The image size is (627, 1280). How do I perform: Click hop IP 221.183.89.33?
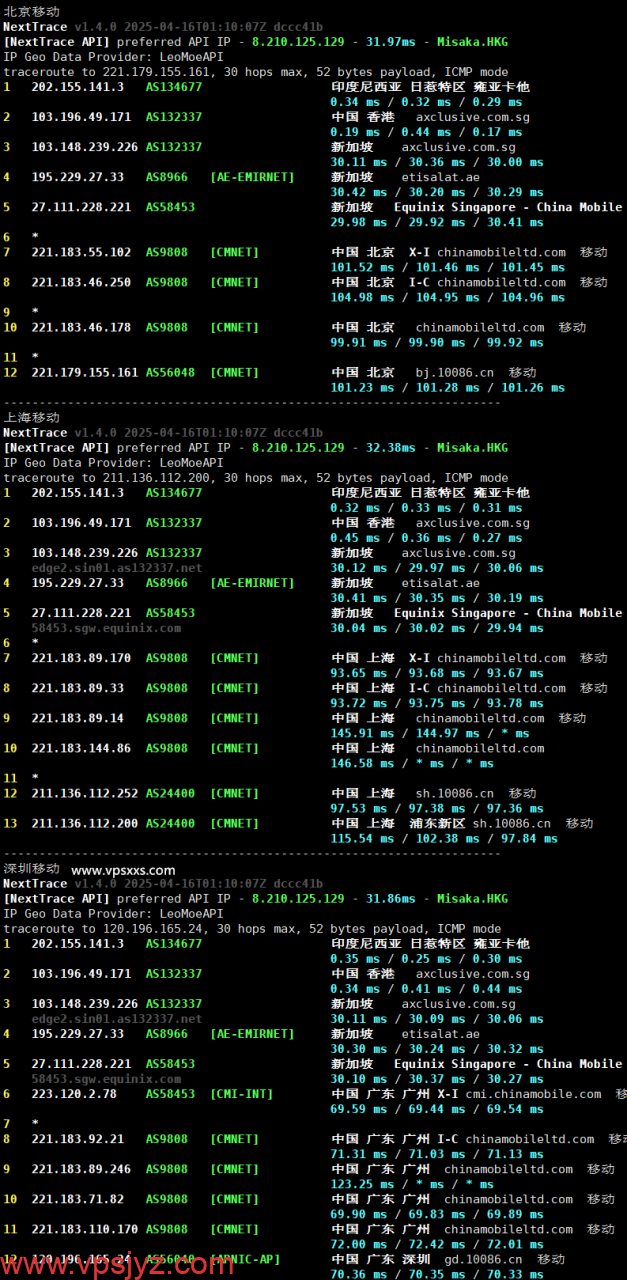[x=78, y=688]
